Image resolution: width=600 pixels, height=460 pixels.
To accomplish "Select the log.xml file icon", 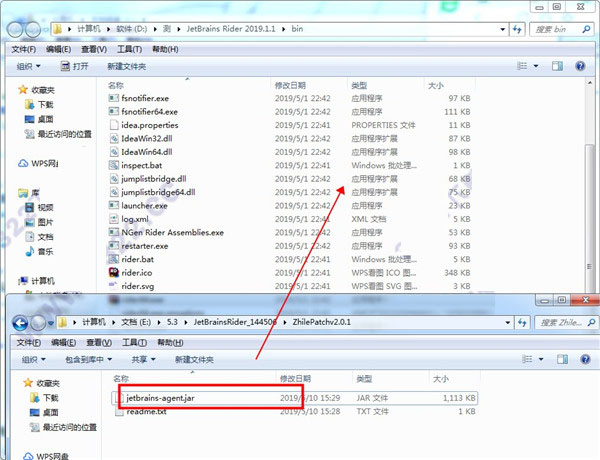I will click(114, 219).
